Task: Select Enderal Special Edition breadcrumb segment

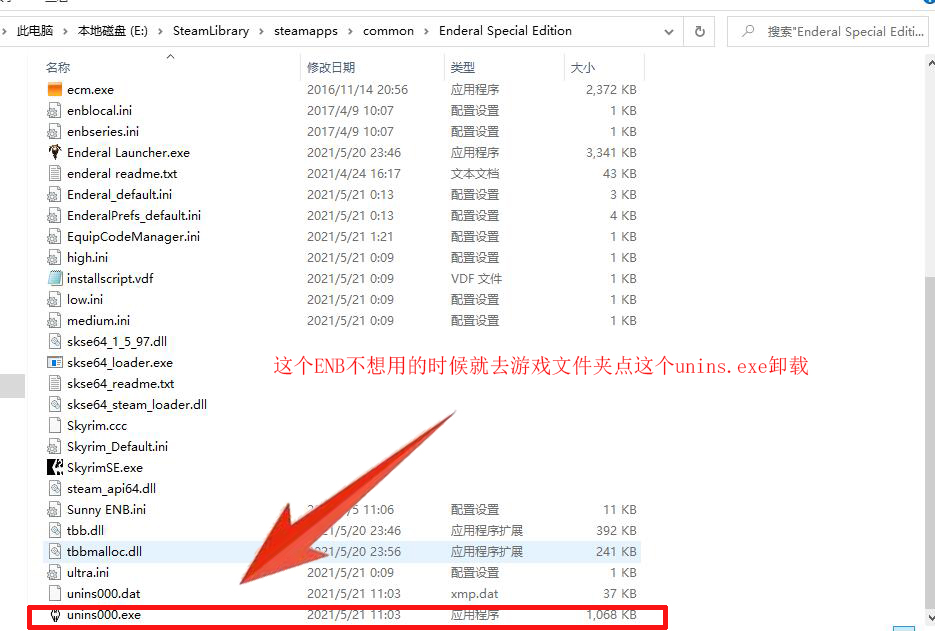Action: 505,31
